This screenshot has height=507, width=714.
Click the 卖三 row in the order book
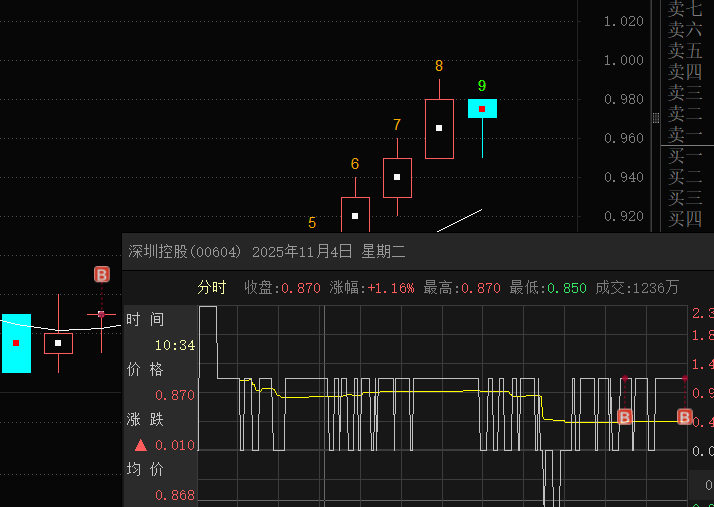[687, 93]
